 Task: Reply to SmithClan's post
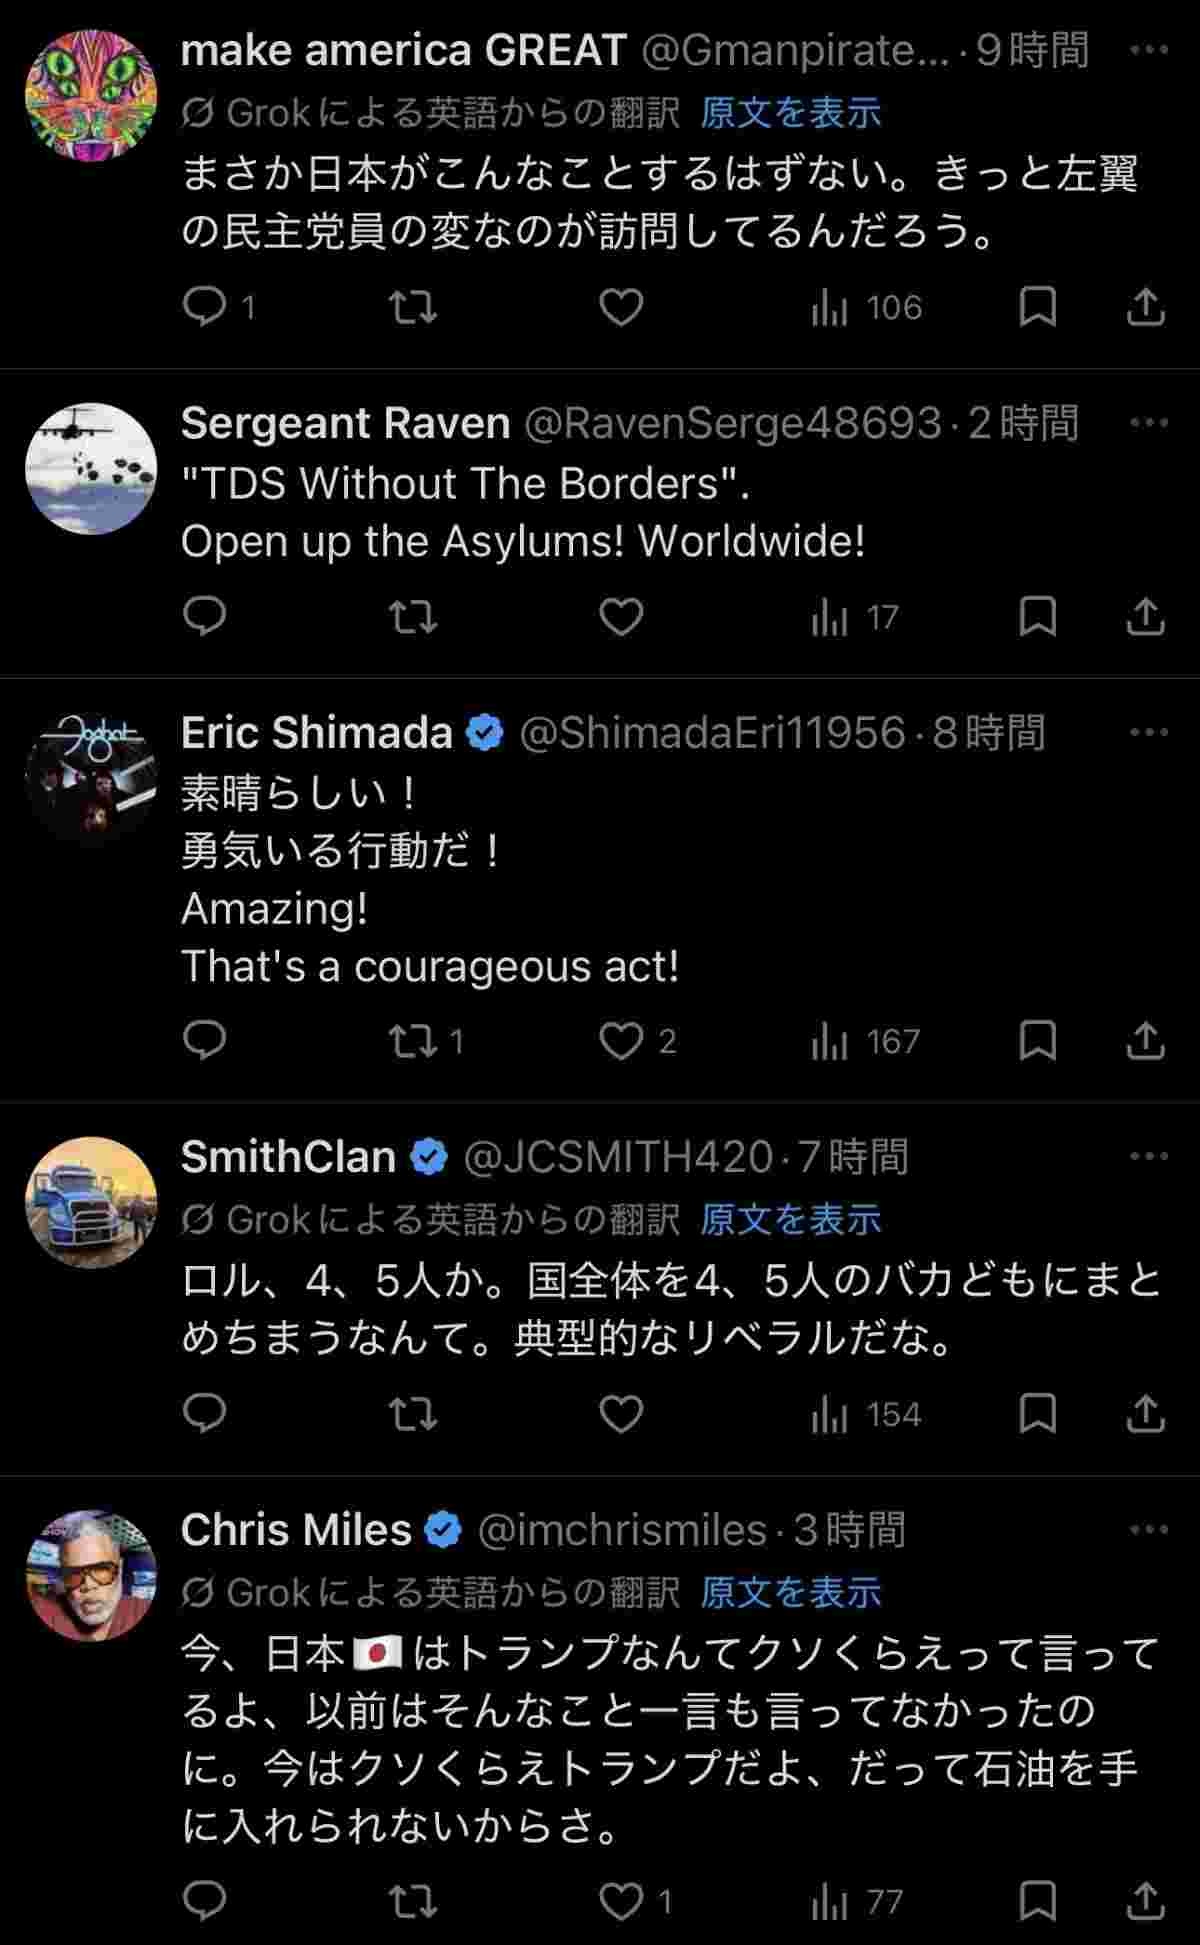(x=205, y=1414)
